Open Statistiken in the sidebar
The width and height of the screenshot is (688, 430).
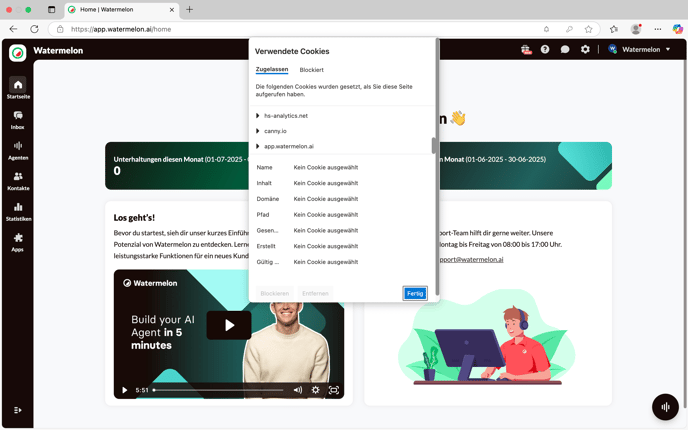click(18, 211)
